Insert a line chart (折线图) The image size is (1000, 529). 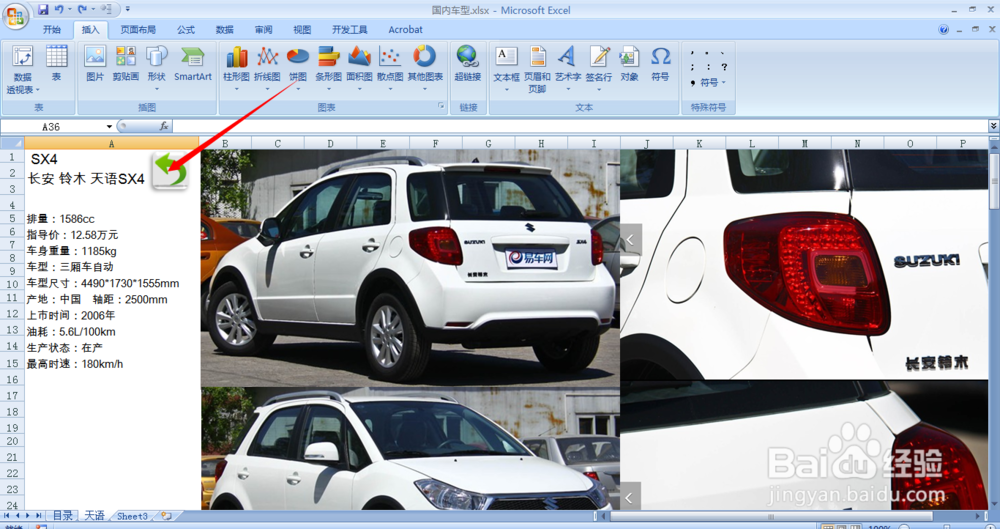pos(267,67)
